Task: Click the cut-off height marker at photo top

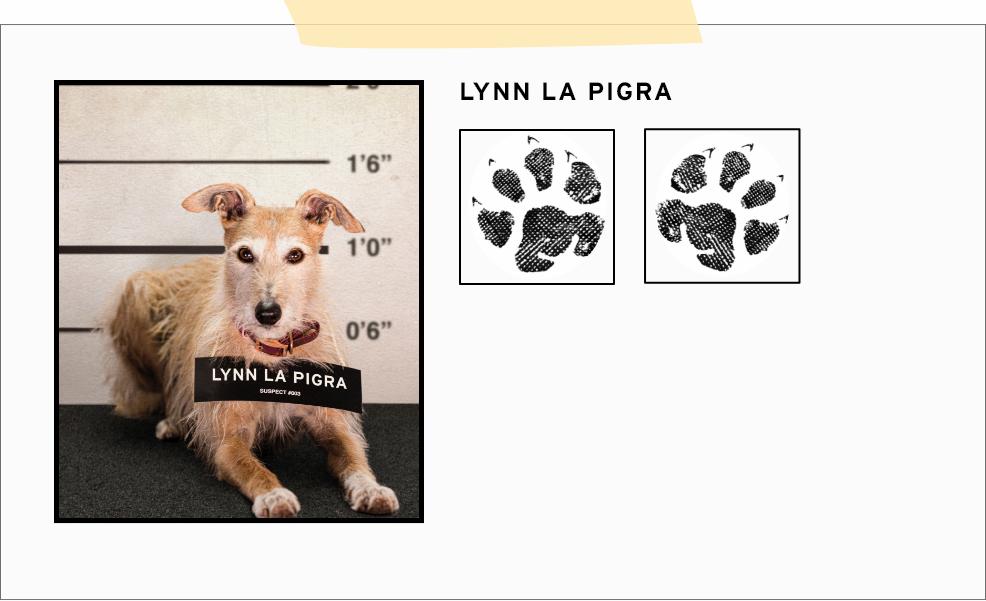Action: coord(363,87)
